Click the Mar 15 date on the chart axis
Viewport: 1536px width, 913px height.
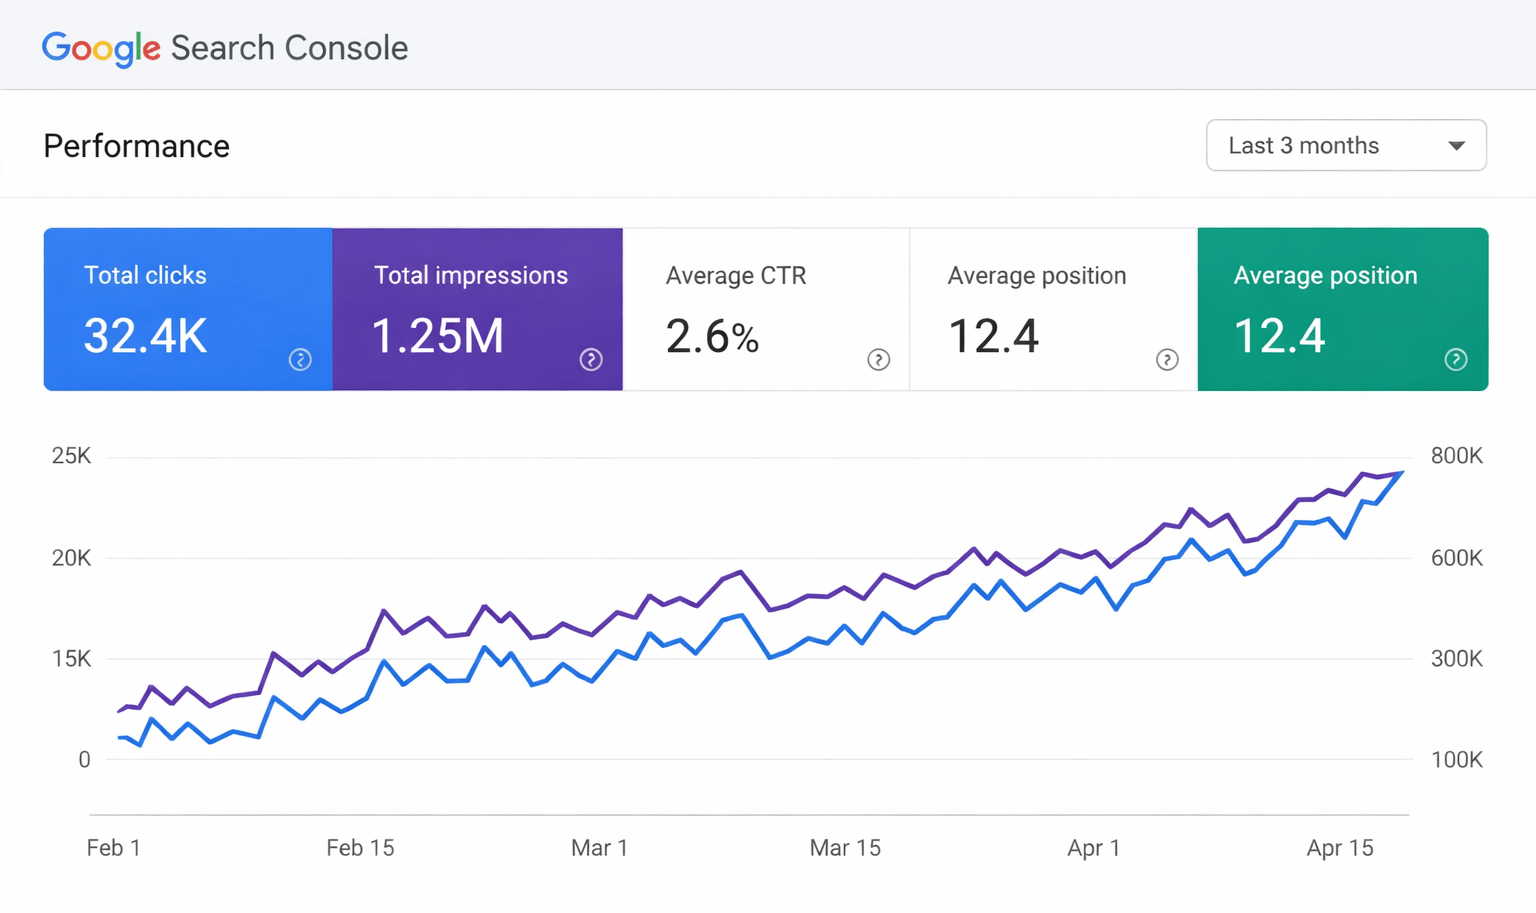pyautogui.click(x=845, y=848)
